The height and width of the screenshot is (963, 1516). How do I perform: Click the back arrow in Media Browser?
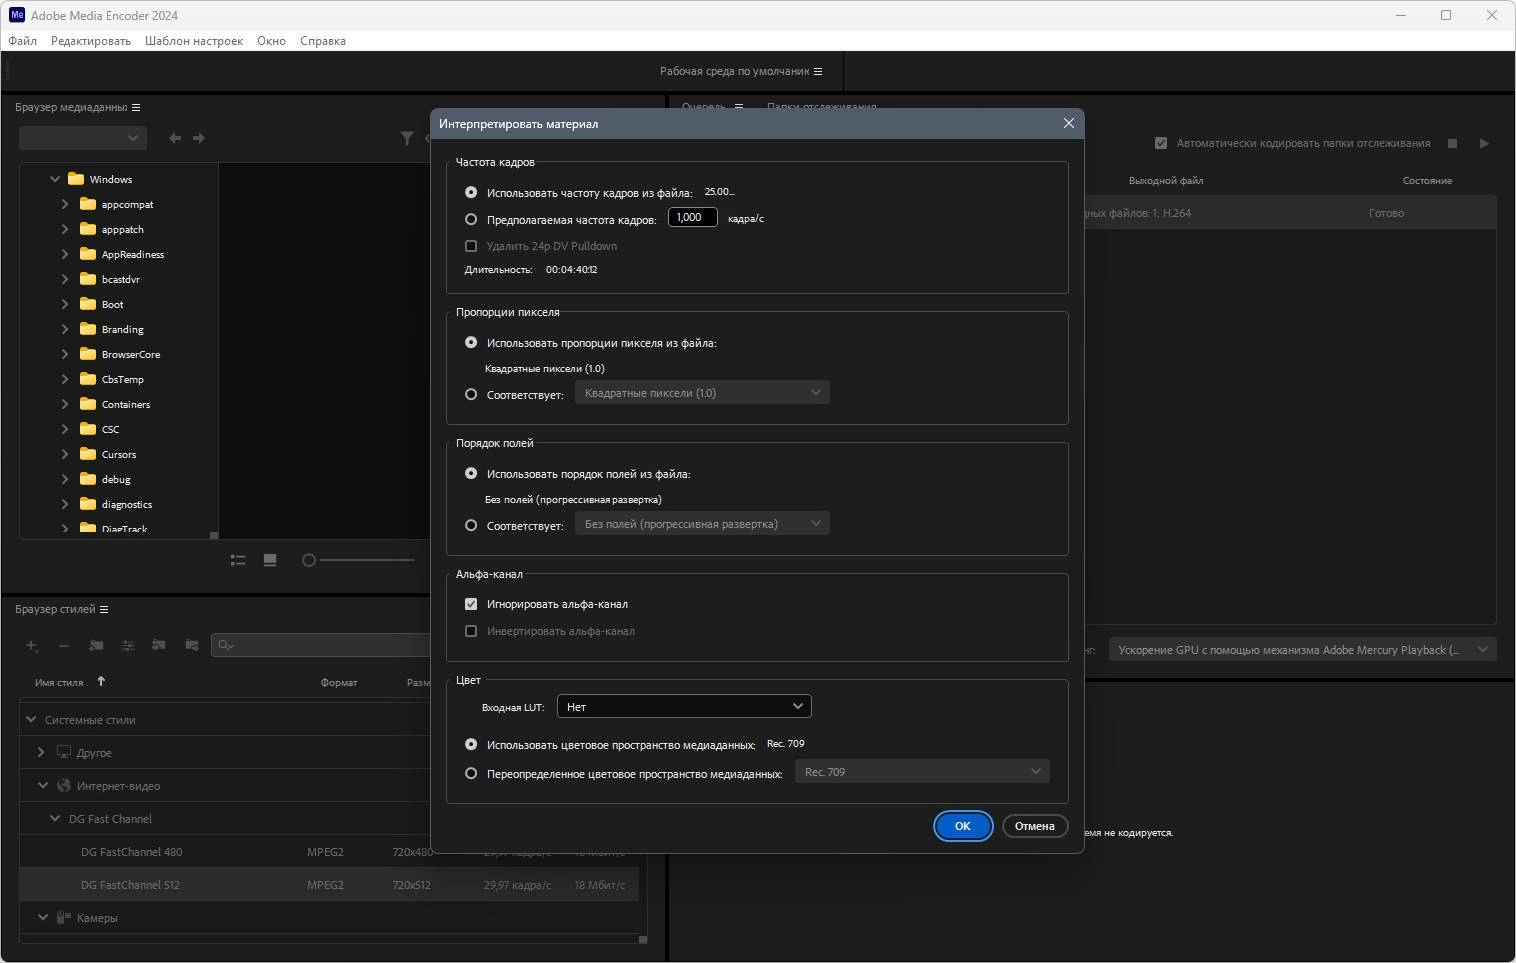175,138
